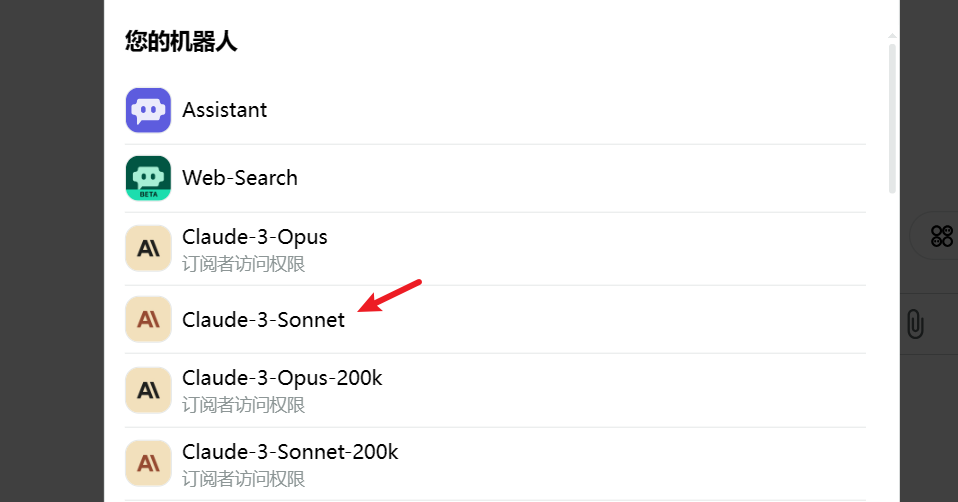Click the purple Assistant bot icon
The width and height of the screenshot is (958, 502).
coord(148,110)
